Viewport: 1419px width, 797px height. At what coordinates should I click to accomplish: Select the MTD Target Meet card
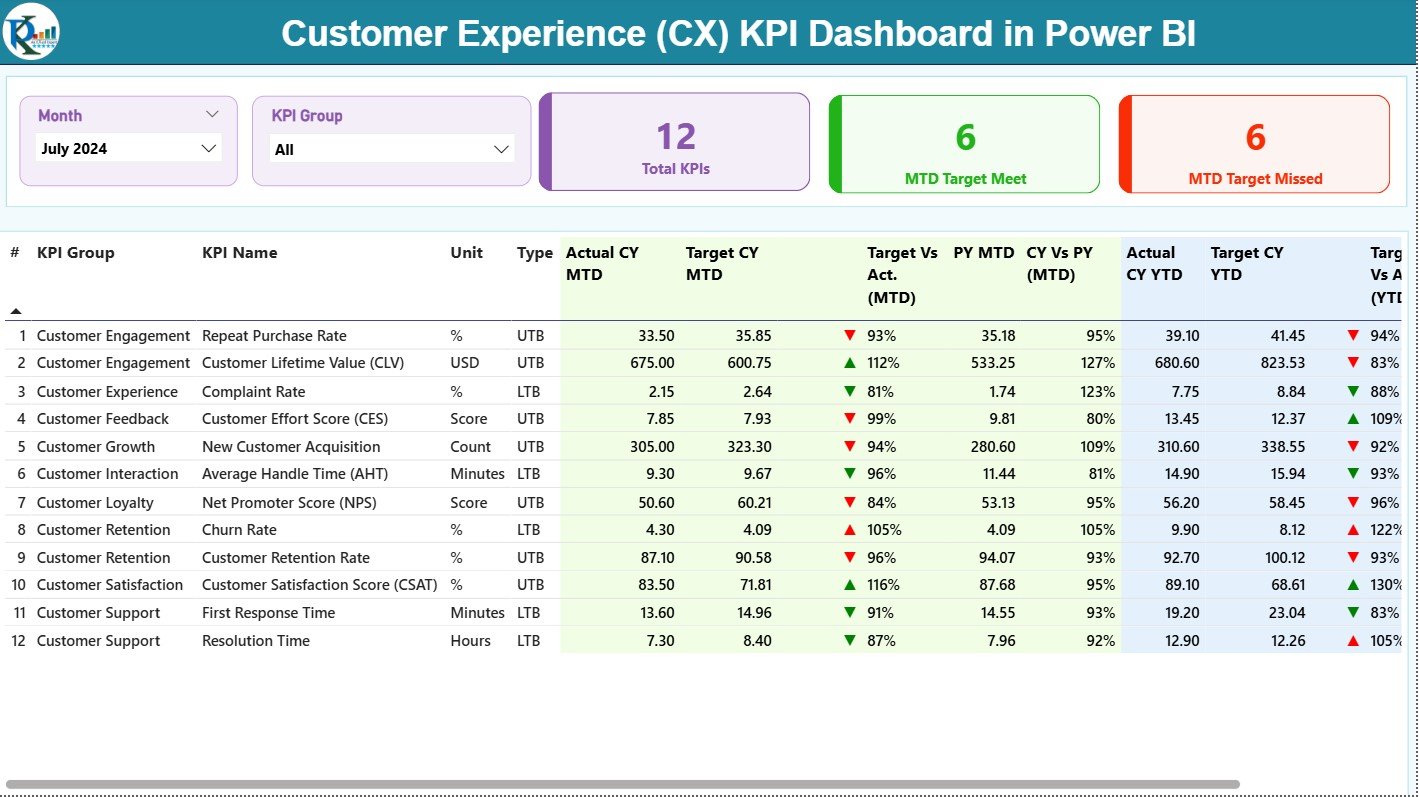click(x=963, y=143)
